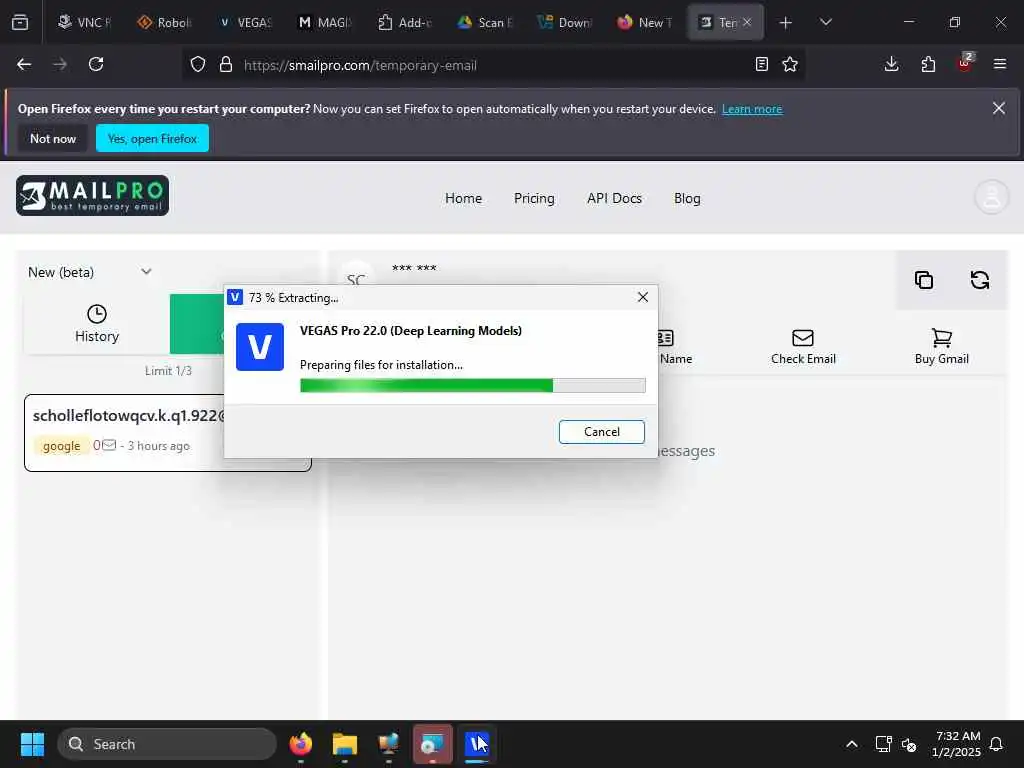Click the uBlock extension icon

coord(965,63)
